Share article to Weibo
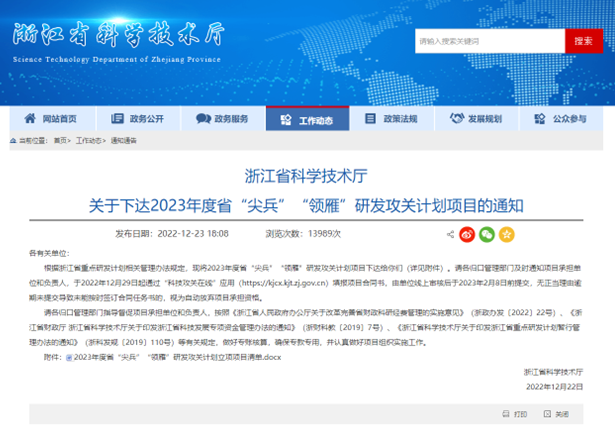Image resolution: width=615 pixels, height=432 pixels. pos(467,234)
